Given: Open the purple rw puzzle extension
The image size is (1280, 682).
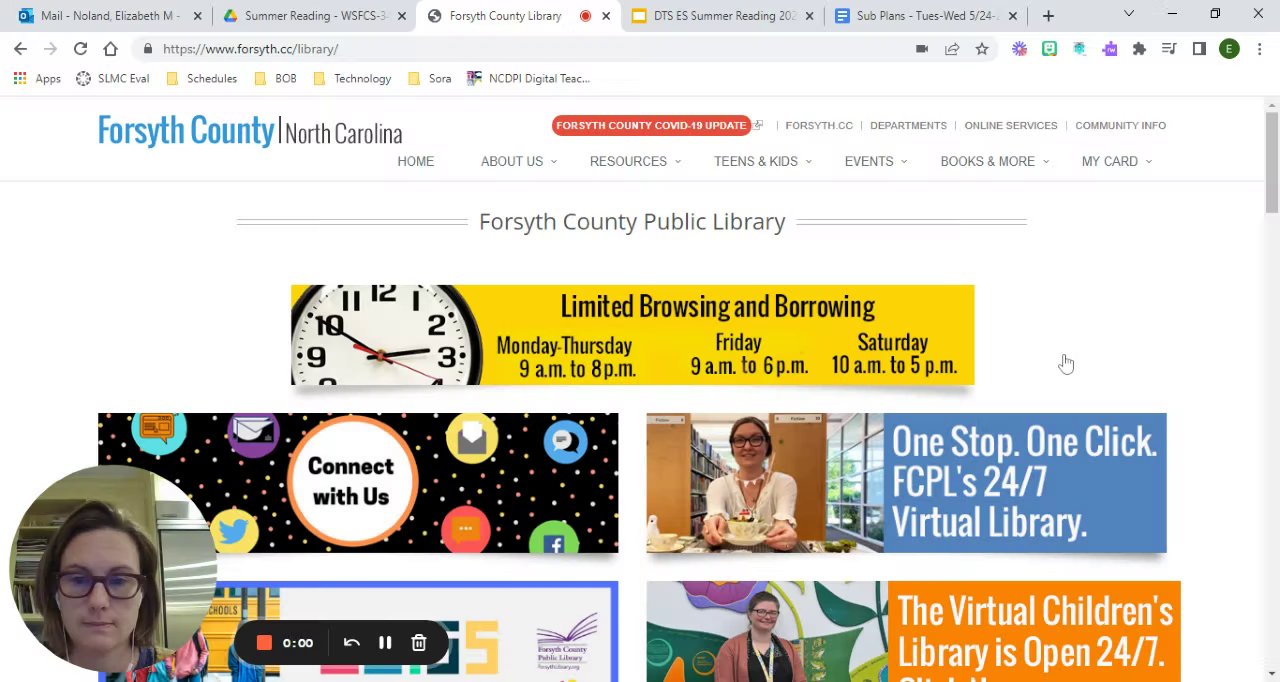Looking at the screenshot, I should (1109, 48).
